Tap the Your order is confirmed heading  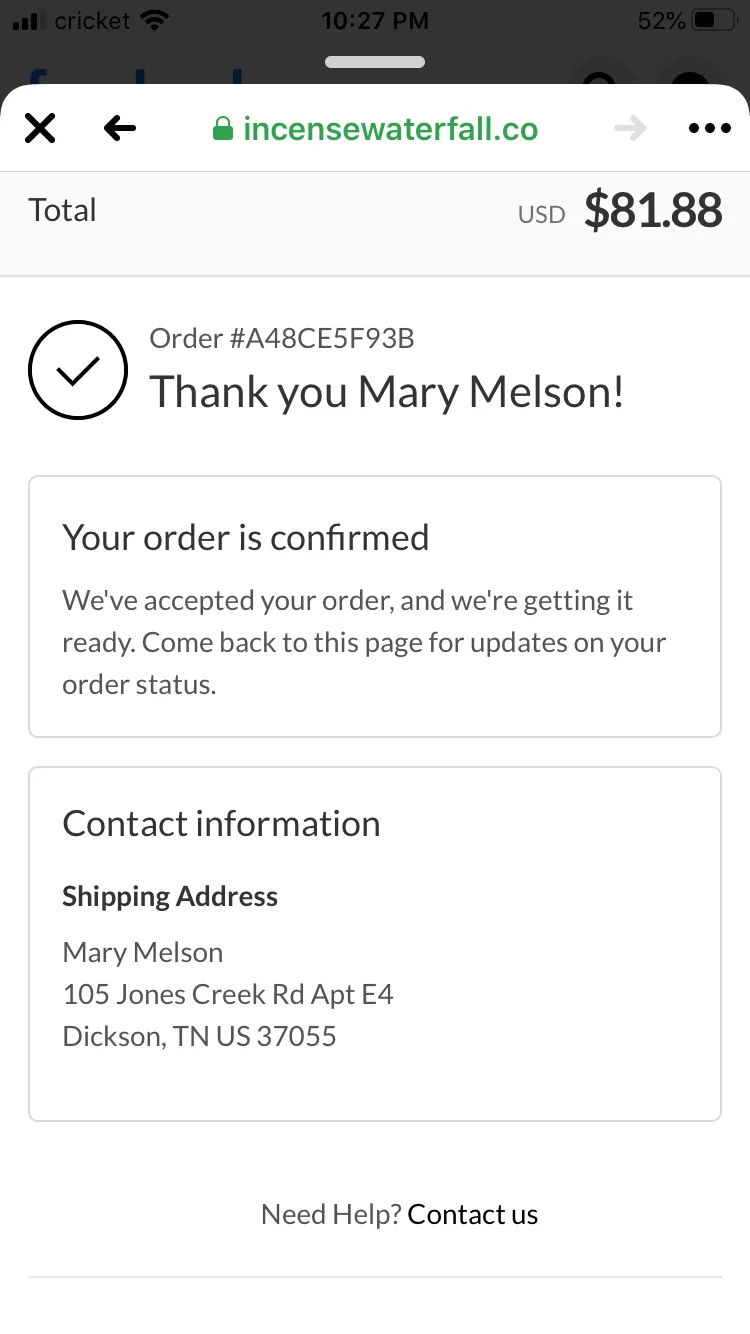click(x=246, y=537)
